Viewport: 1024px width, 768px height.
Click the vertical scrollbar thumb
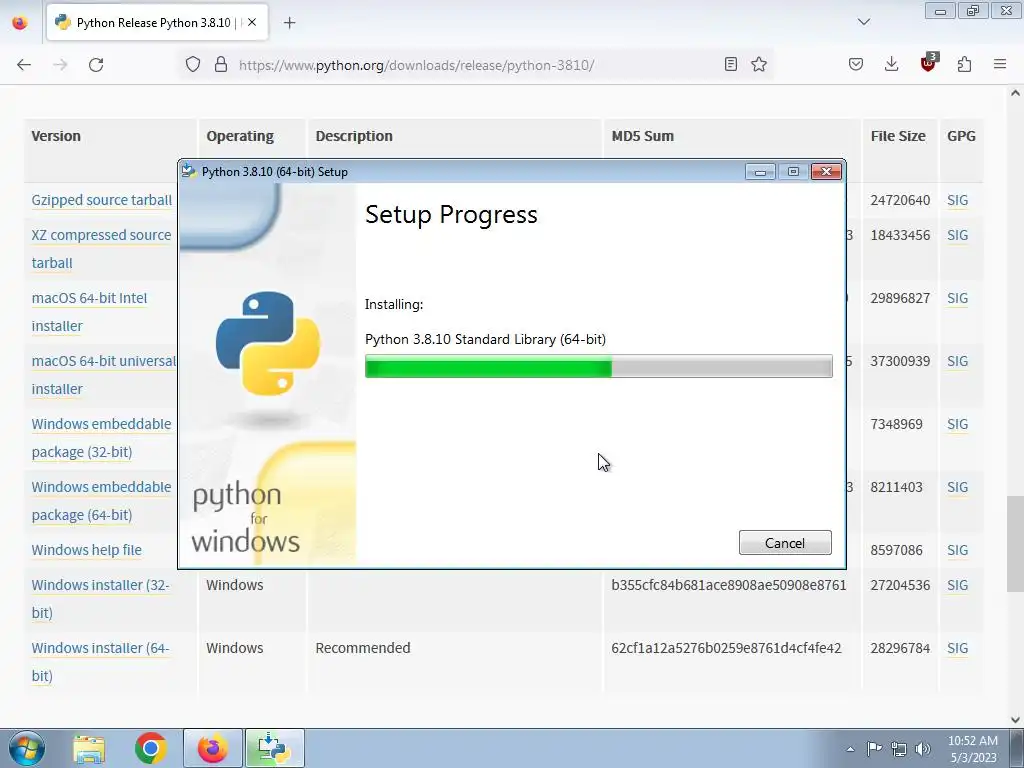[1015, 544]
